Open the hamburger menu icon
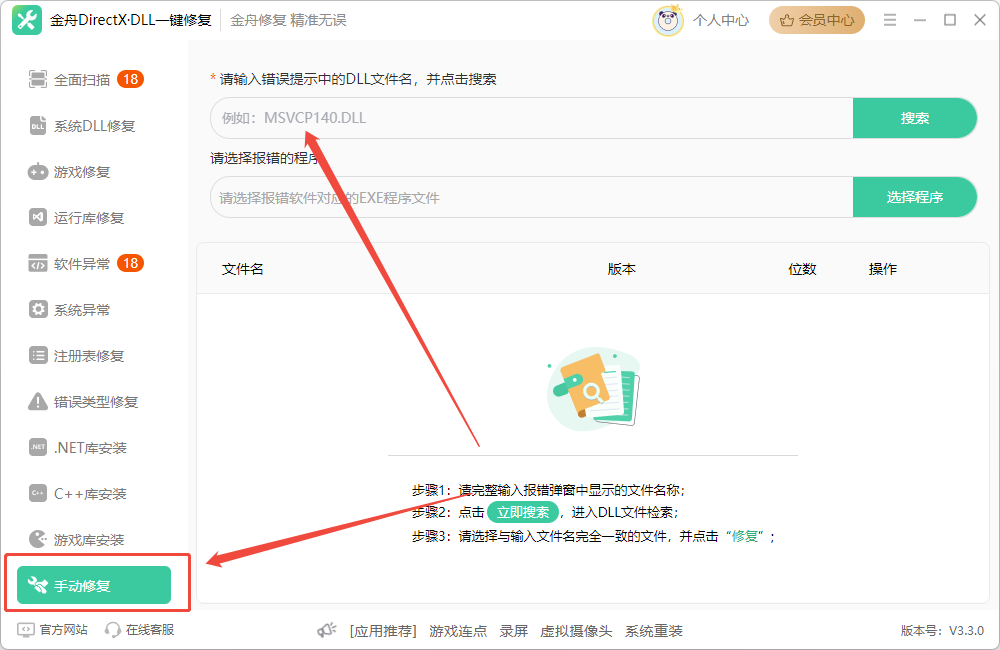The image size is (1000, 650). (x=890, y=20)
